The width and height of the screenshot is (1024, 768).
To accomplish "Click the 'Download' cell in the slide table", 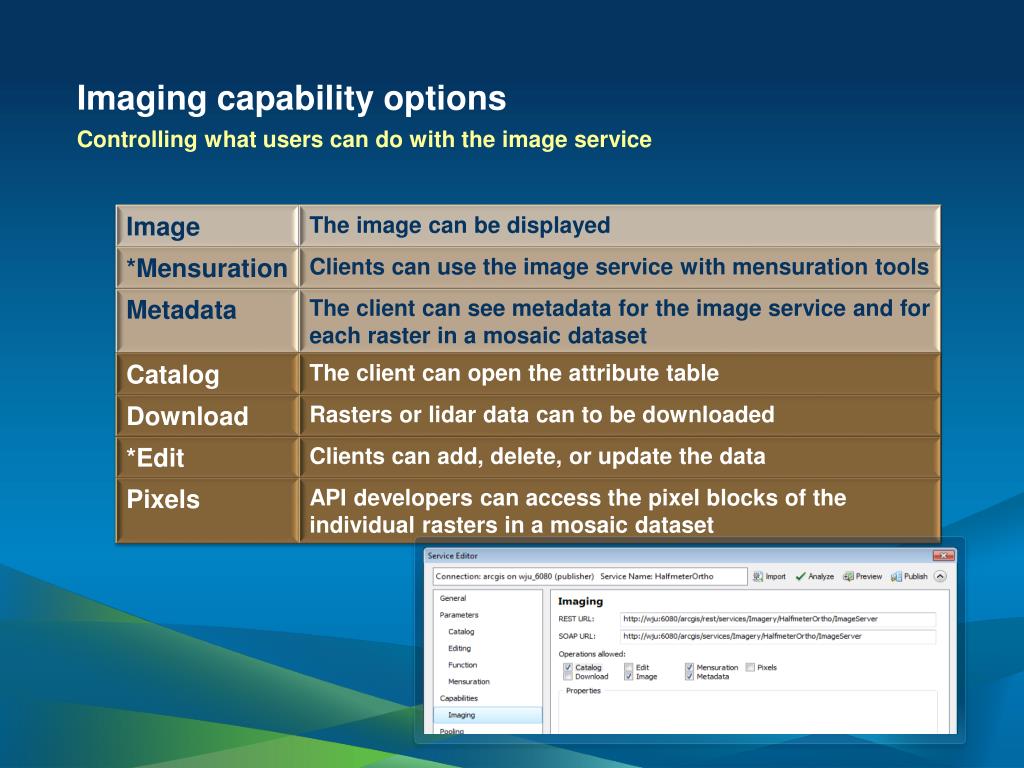I will [x=207, y=416].
